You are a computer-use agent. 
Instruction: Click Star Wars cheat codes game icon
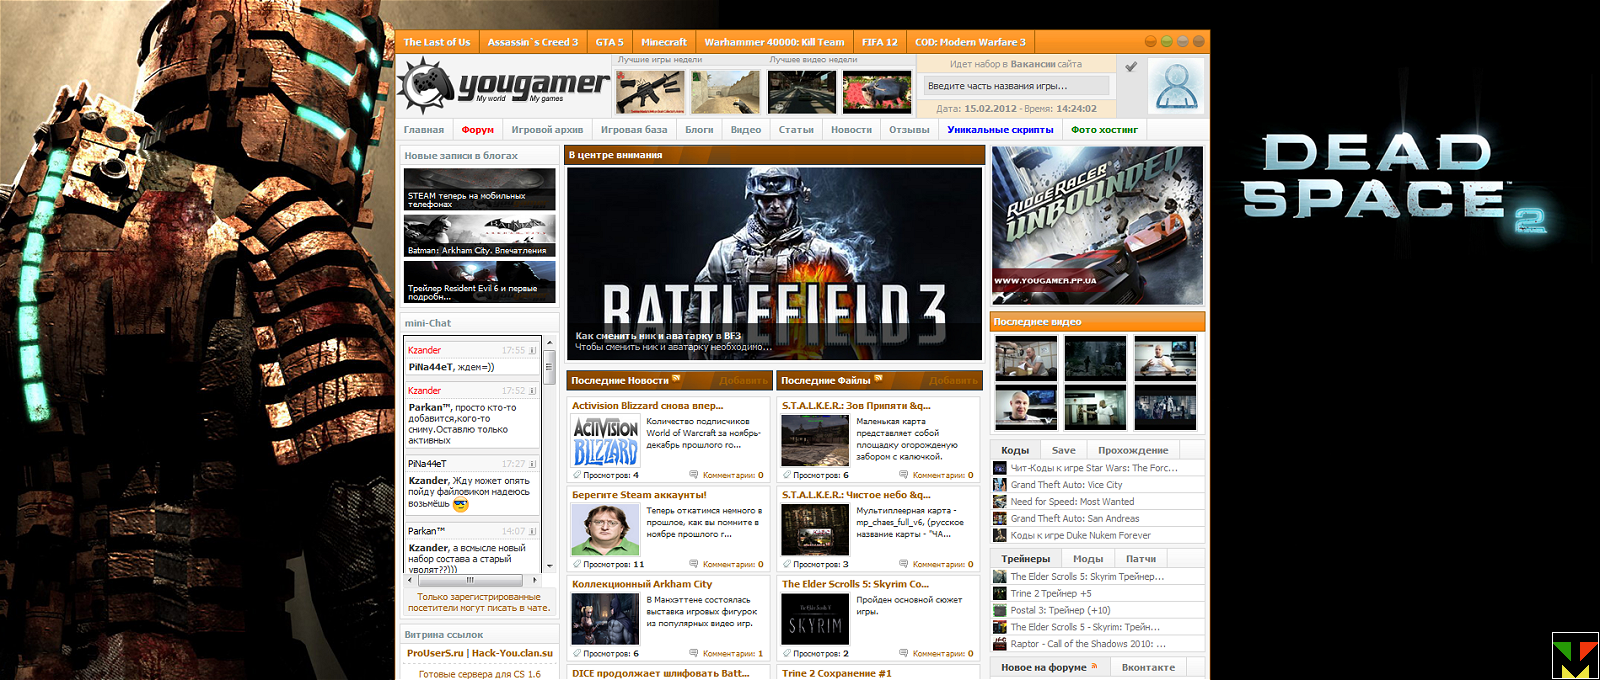999,468
